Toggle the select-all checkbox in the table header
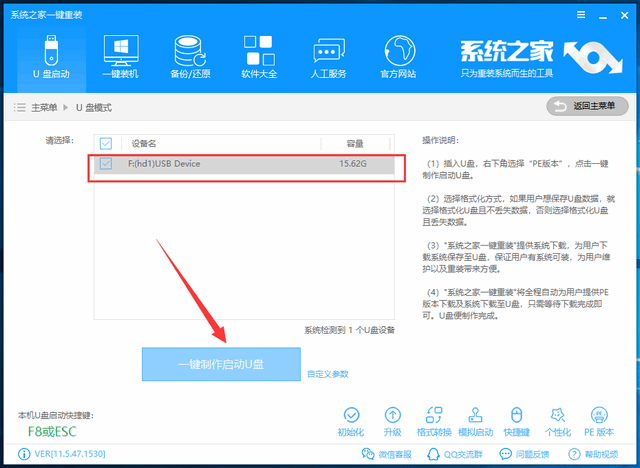640x468 pixels. click(x=107, y=143)
